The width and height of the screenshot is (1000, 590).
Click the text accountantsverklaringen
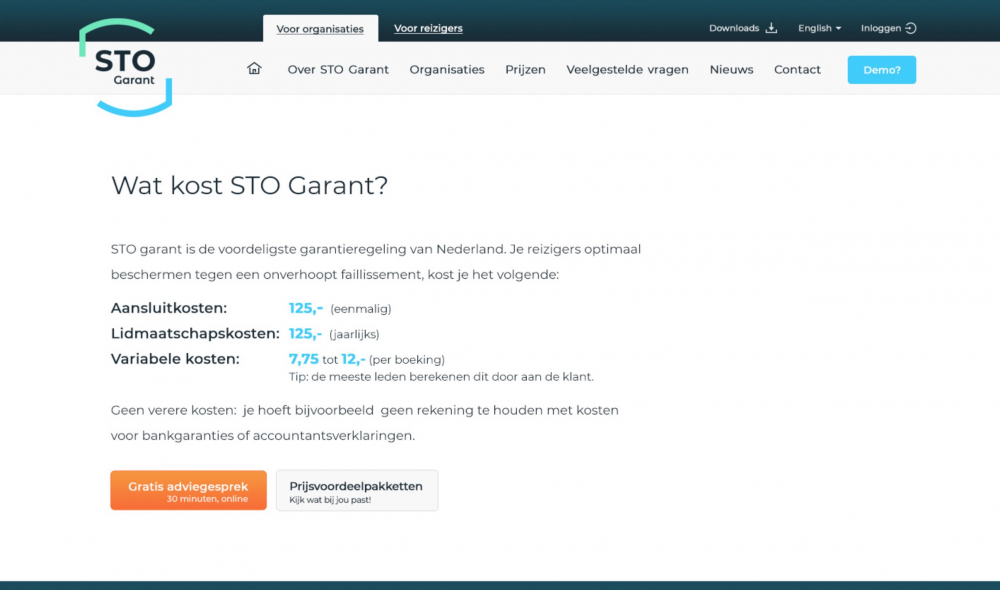[334, 436]
